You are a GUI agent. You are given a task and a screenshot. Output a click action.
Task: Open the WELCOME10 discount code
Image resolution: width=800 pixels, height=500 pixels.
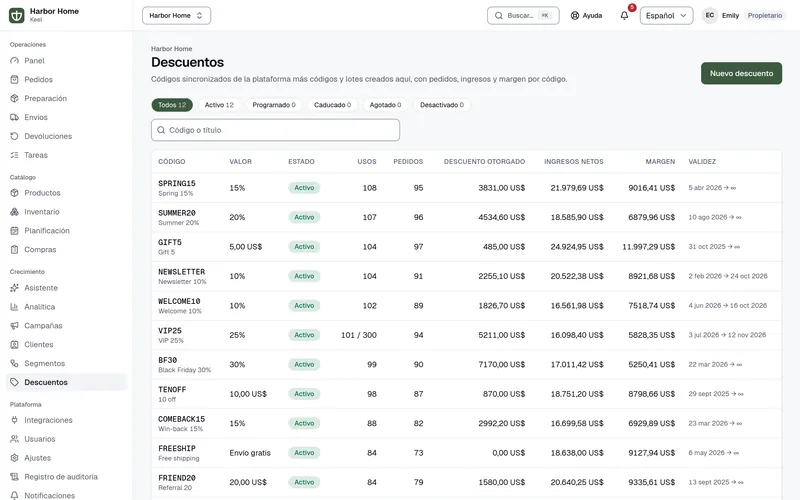179,302
